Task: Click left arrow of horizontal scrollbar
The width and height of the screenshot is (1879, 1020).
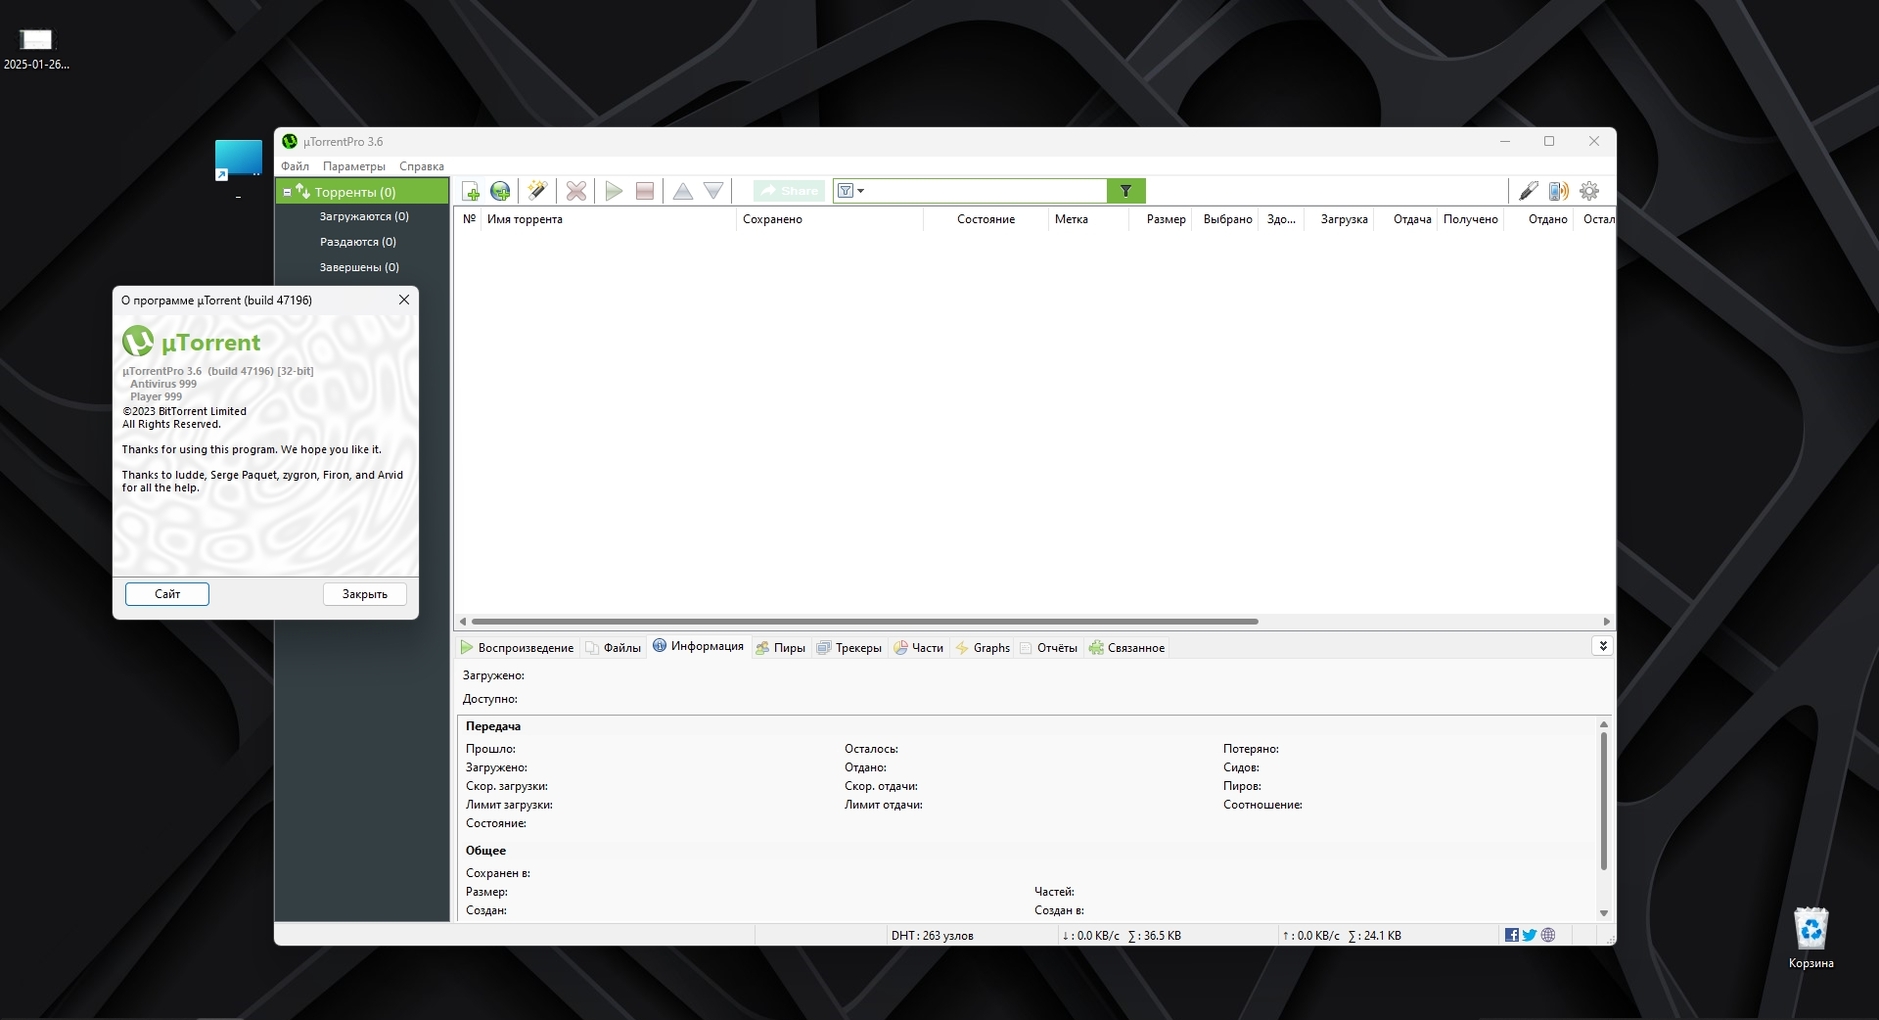Action: 462,621
